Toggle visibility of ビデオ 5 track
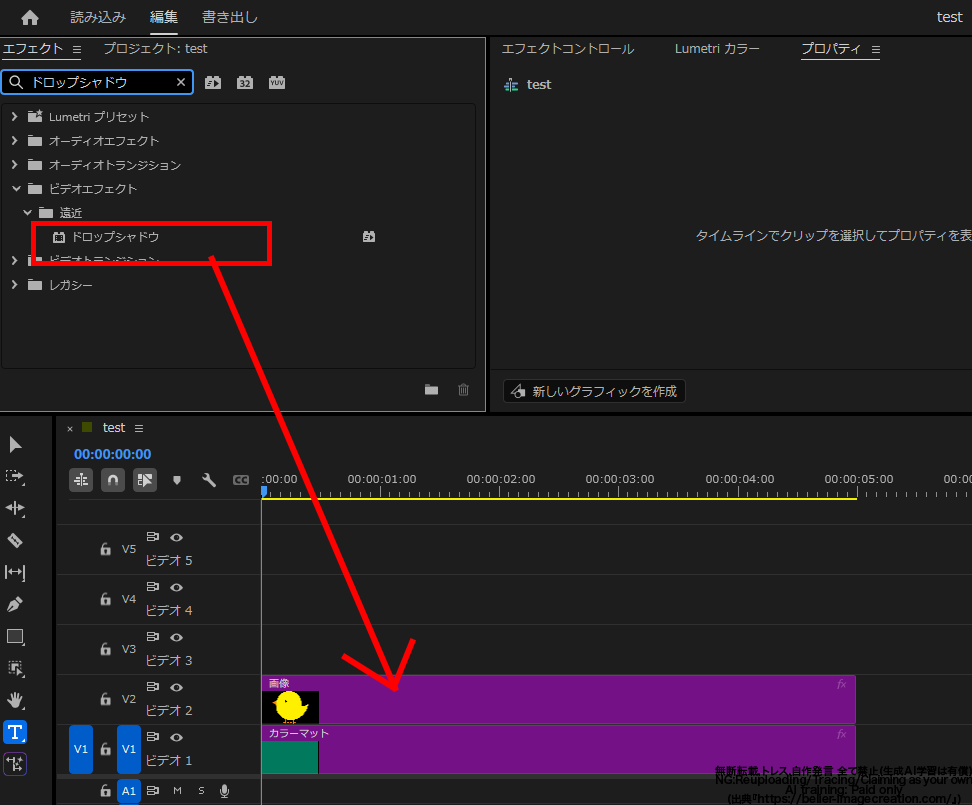Image resolution: width=972 pixels, height=805 pixels. (x=177, y=537)
